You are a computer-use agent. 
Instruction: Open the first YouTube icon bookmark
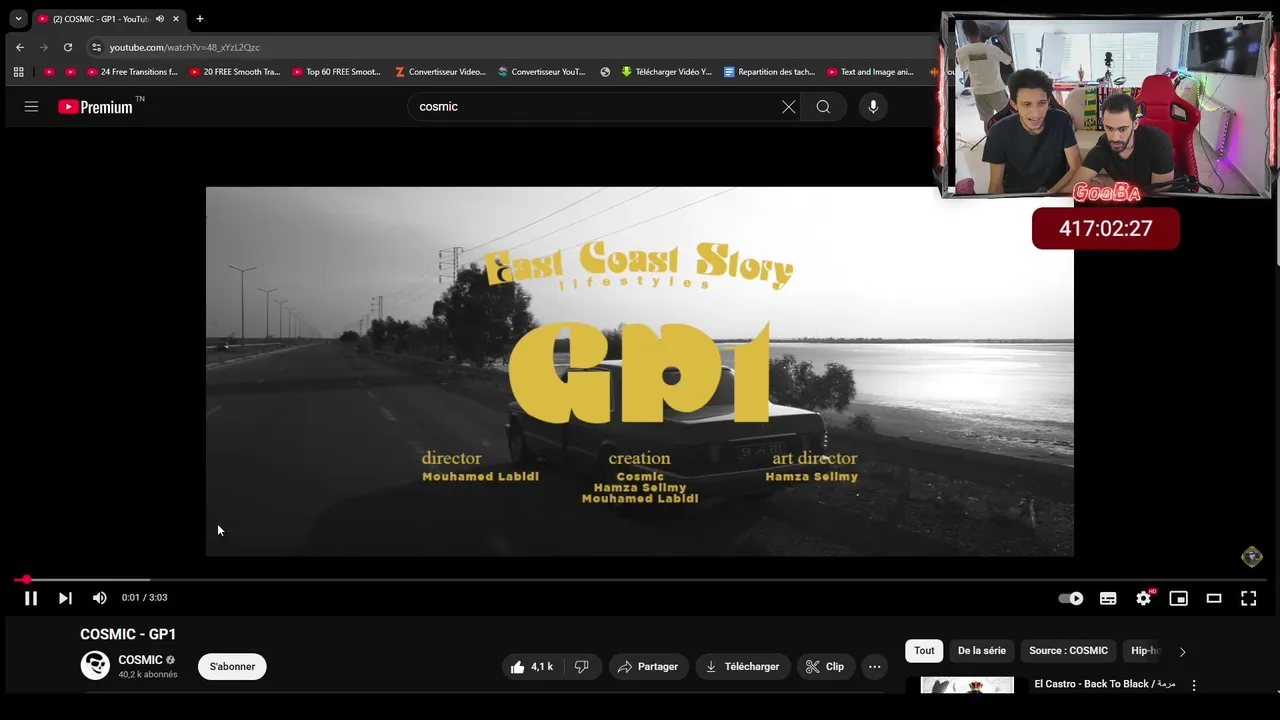click(49, 72)
